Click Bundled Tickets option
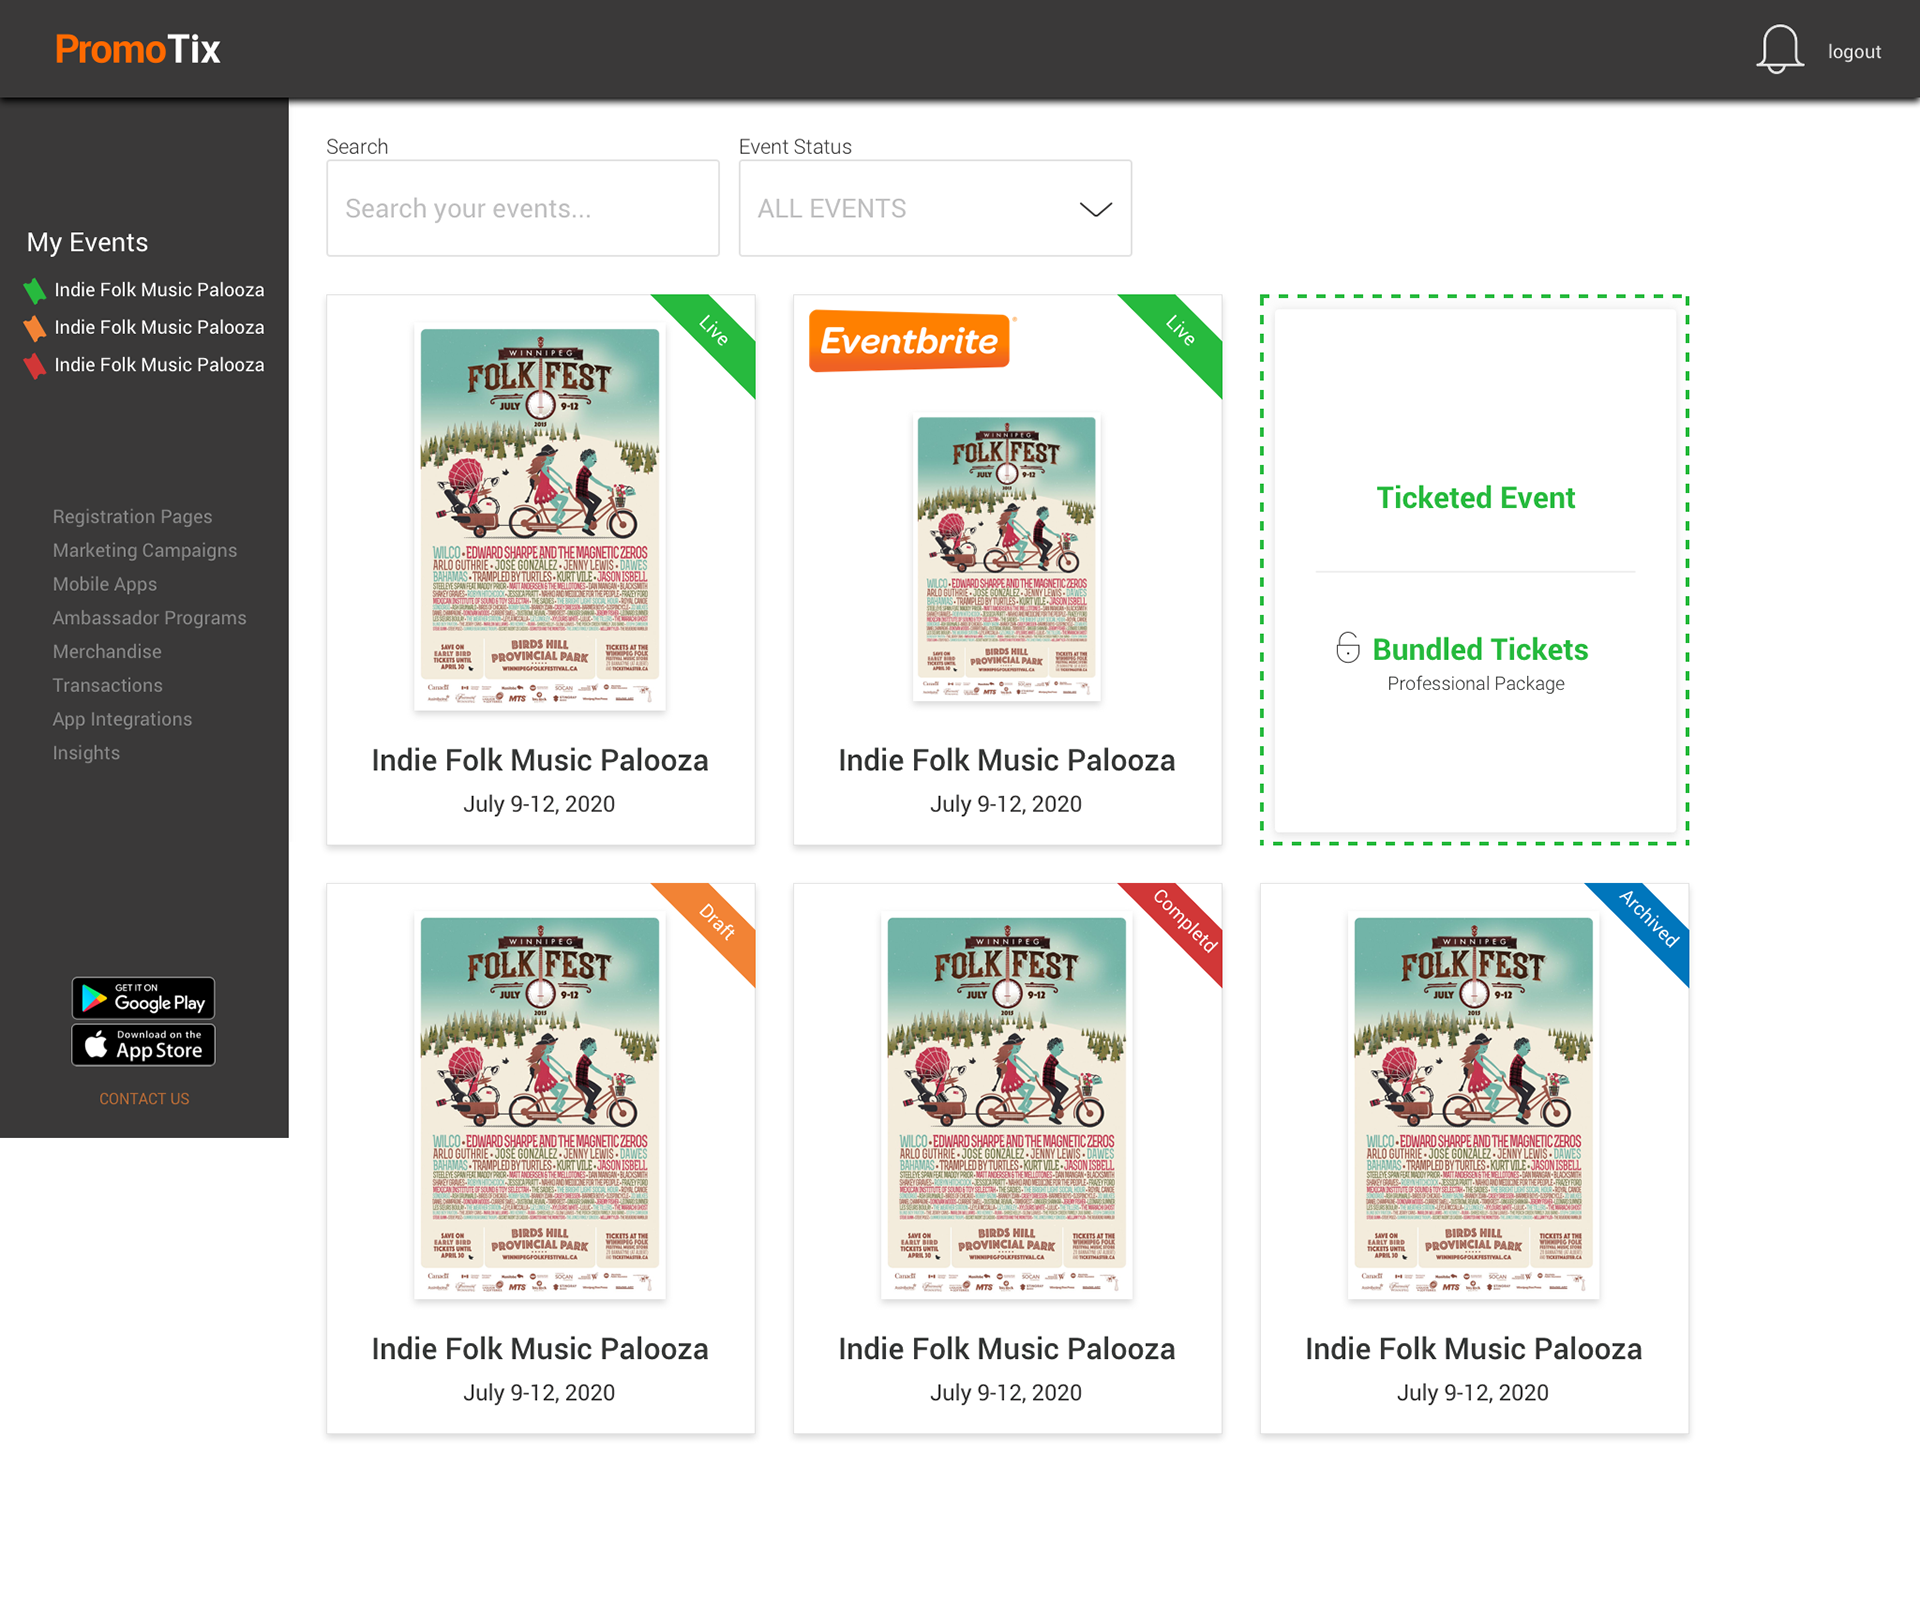Viewport: 1920px width, 1601px height. point(1480,649)
